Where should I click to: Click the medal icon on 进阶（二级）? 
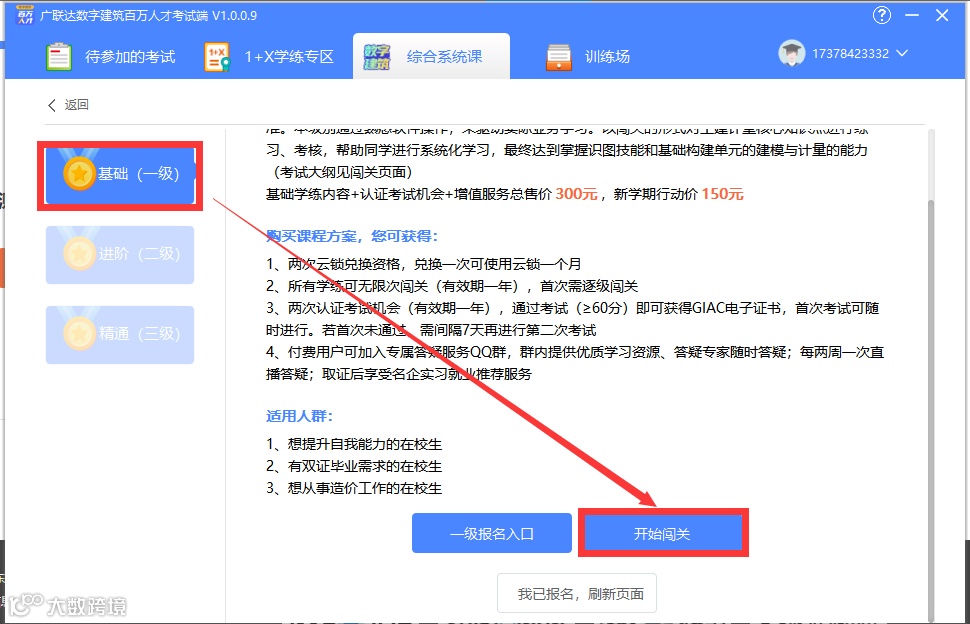click(x=79, y=253)
